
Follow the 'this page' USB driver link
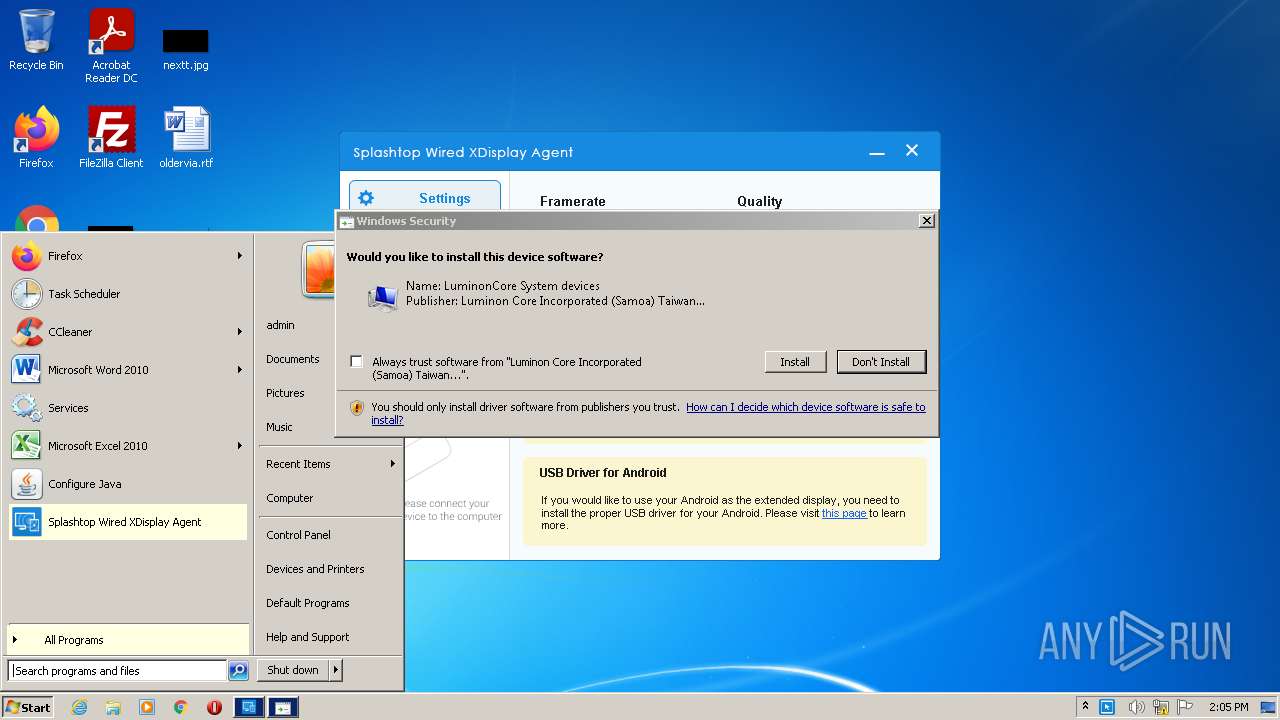point(844,513)
